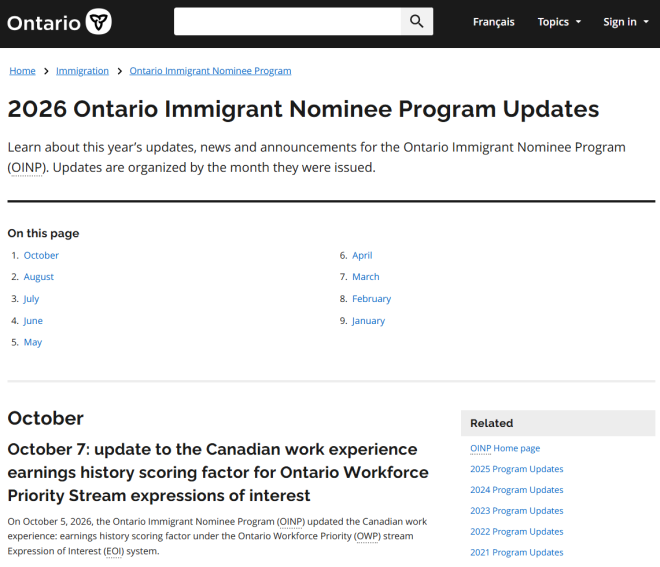
Task: Click the OINP abbreviation in intro paragraph
Action: [x=27, y=168]
